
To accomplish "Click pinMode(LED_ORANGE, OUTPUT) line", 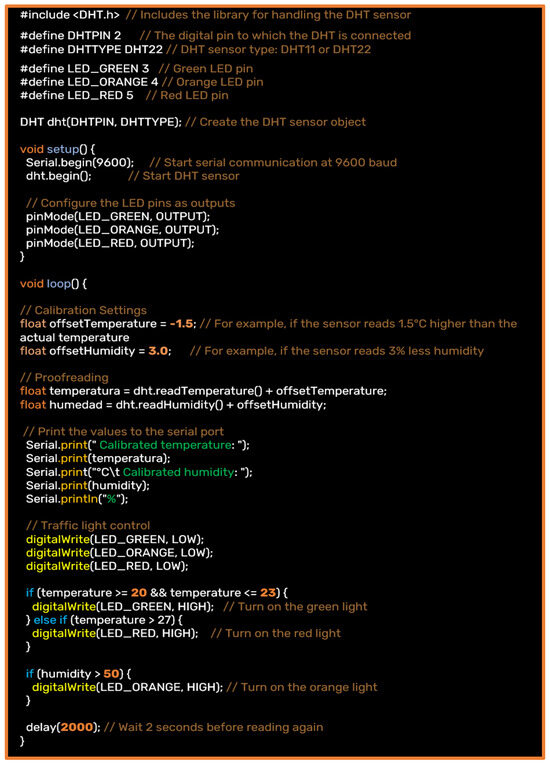I will 122,229.
